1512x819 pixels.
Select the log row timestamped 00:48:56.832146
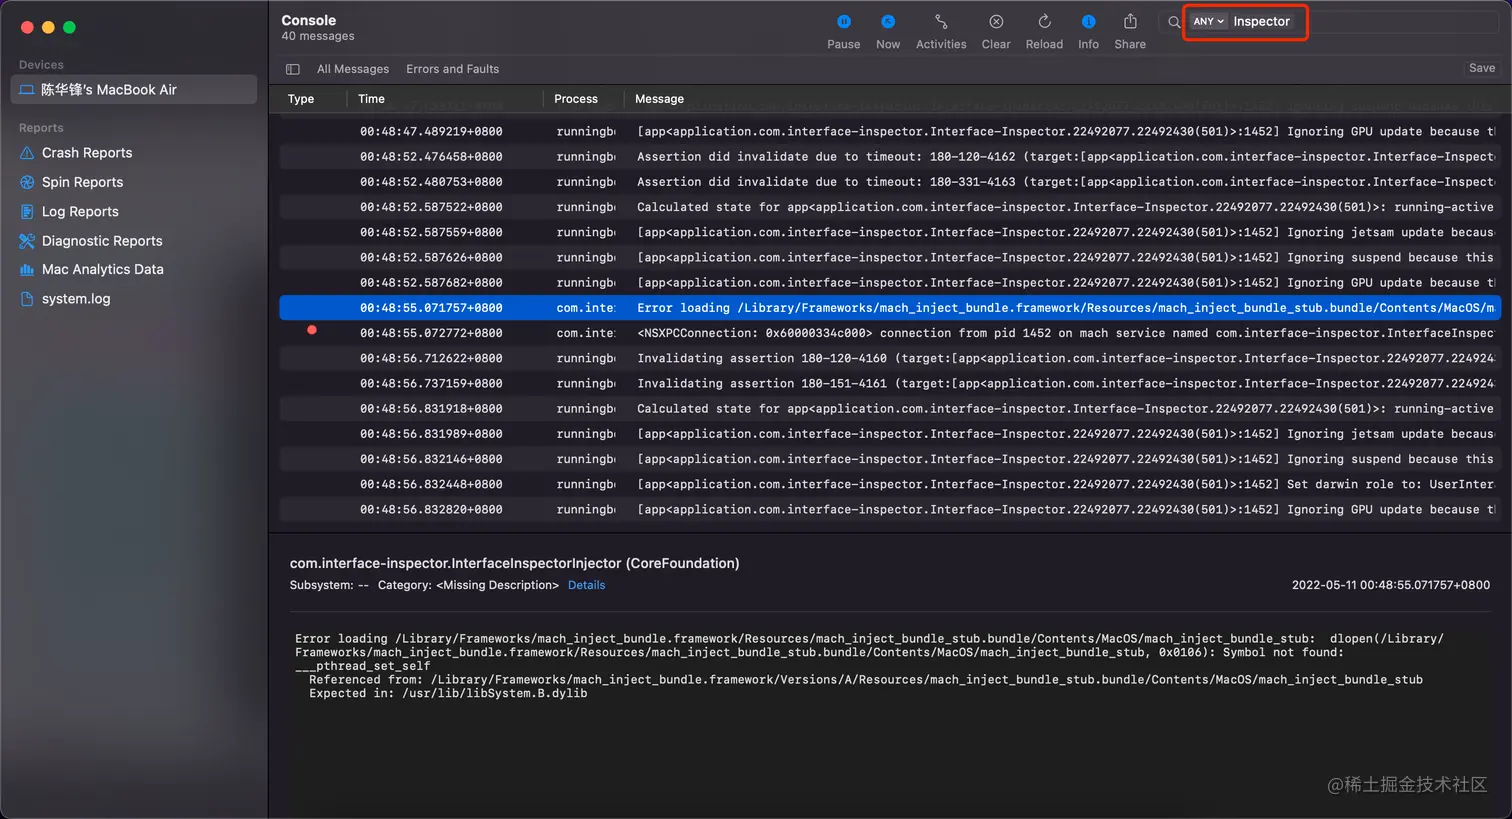click(x=890, y=459)
